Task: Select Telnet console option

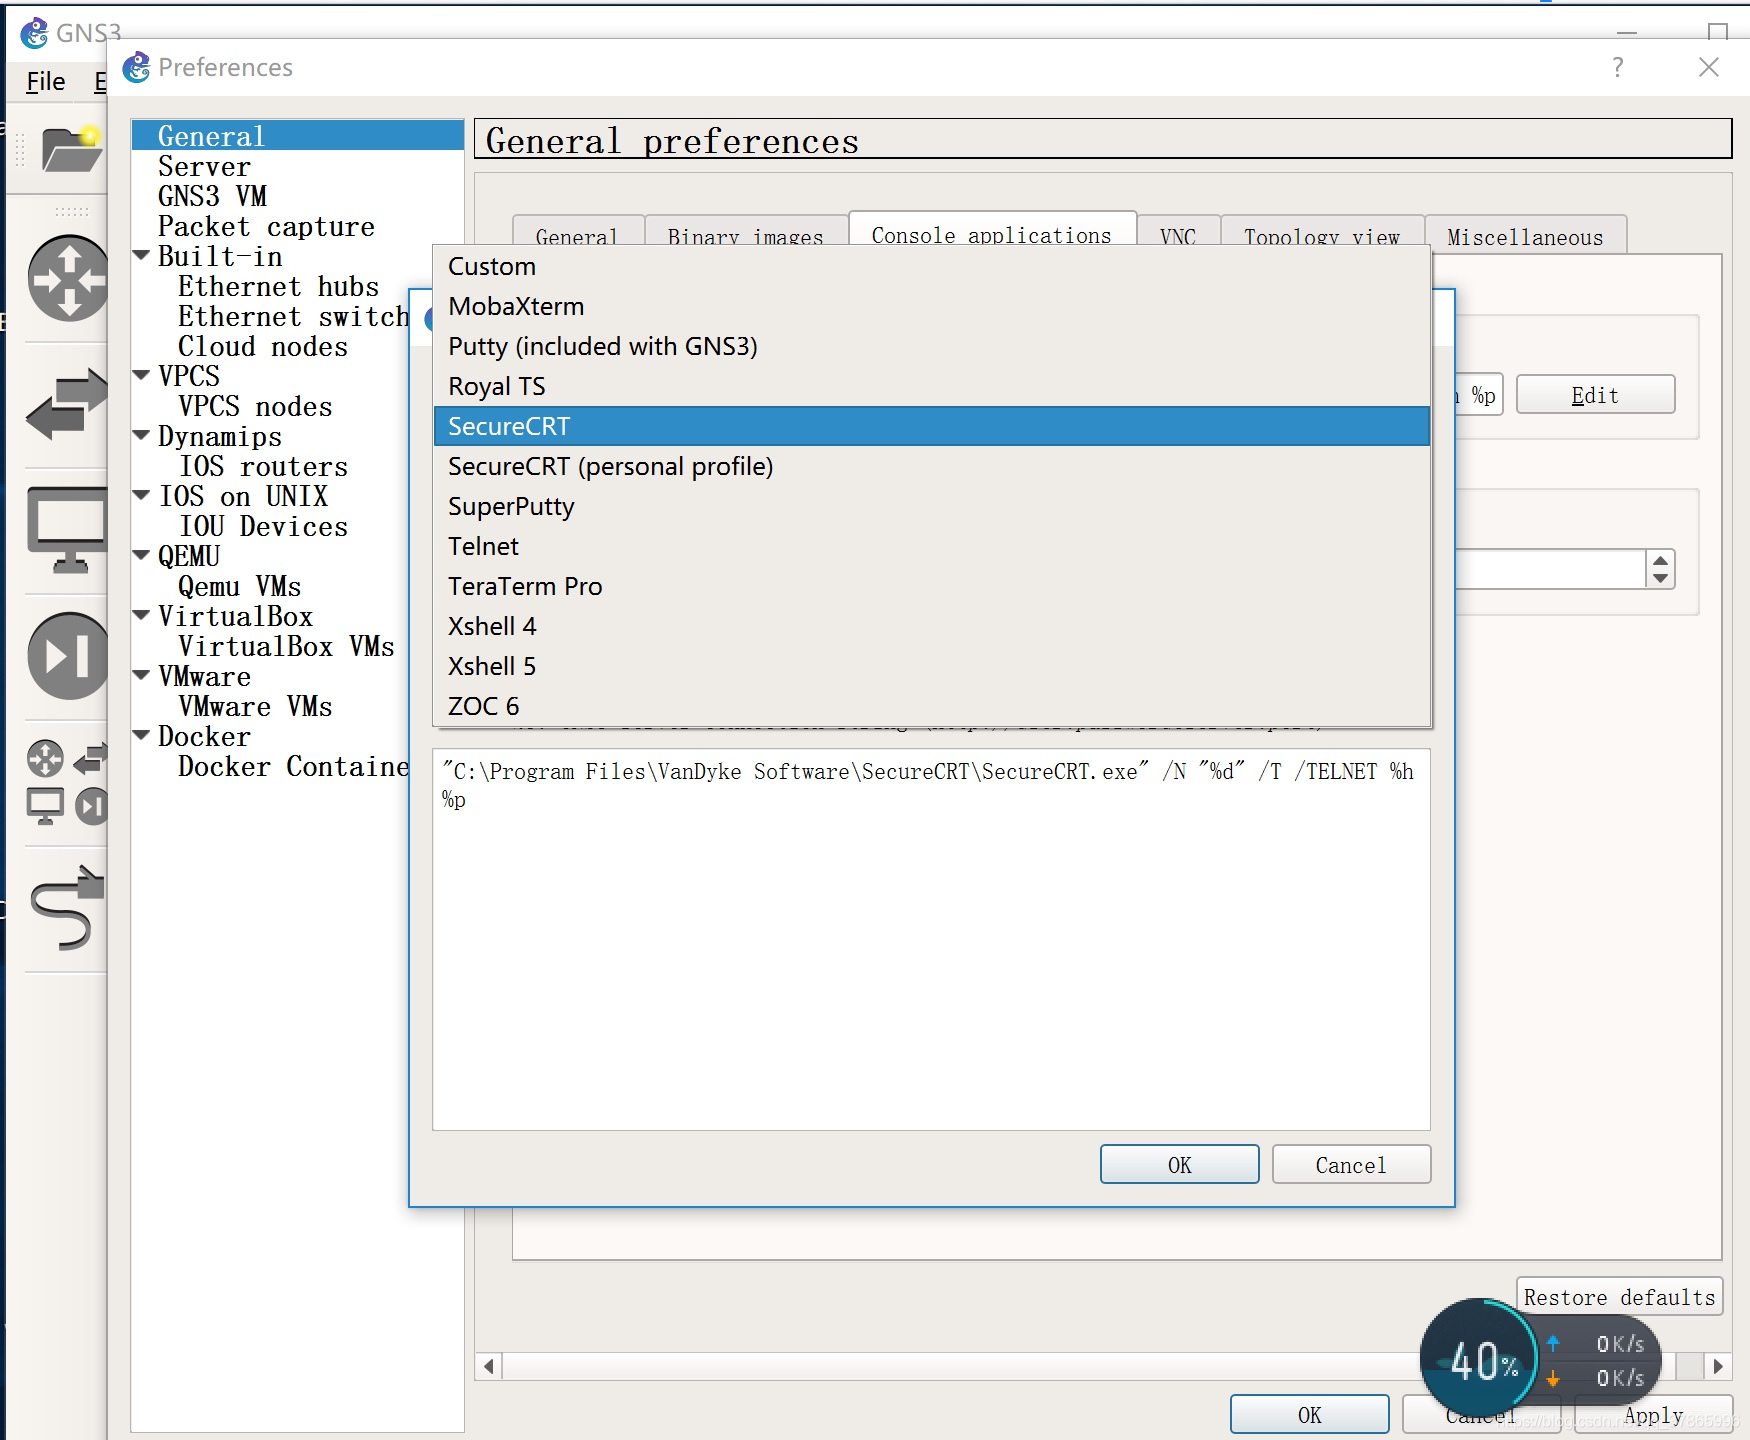Action: tap(932, 546)
